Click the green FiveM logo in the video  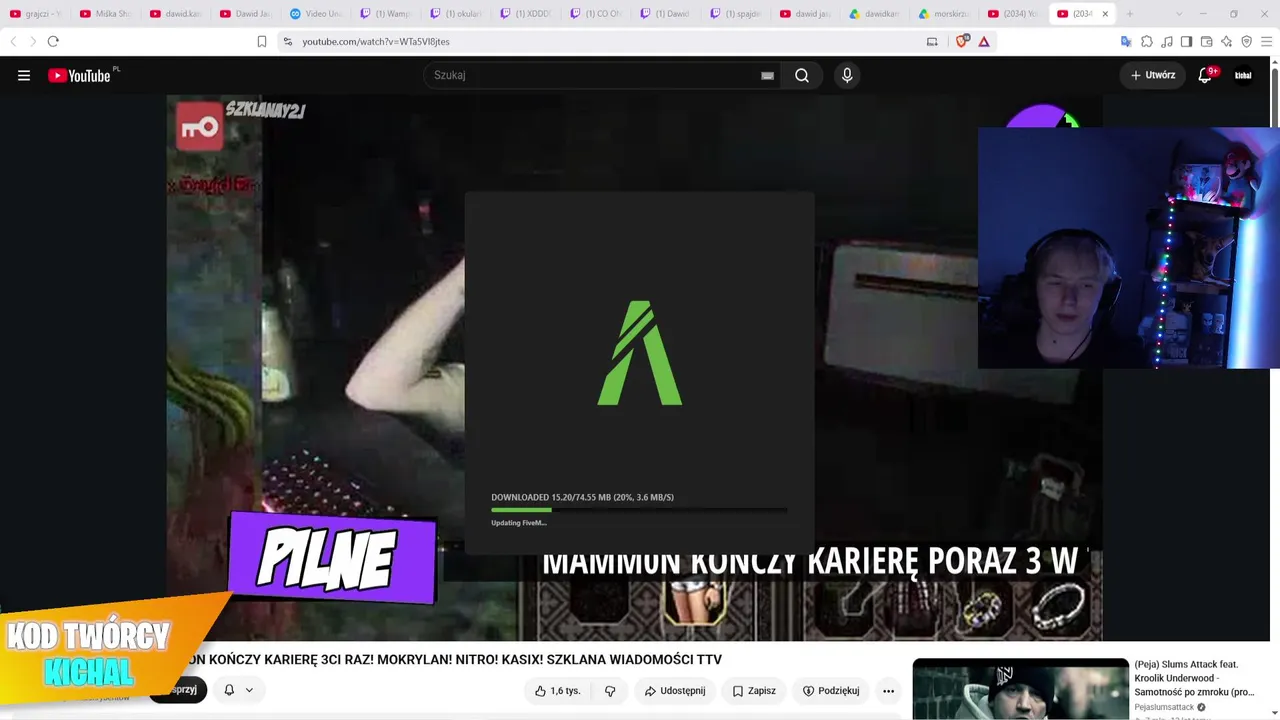[x=640, y=353]
